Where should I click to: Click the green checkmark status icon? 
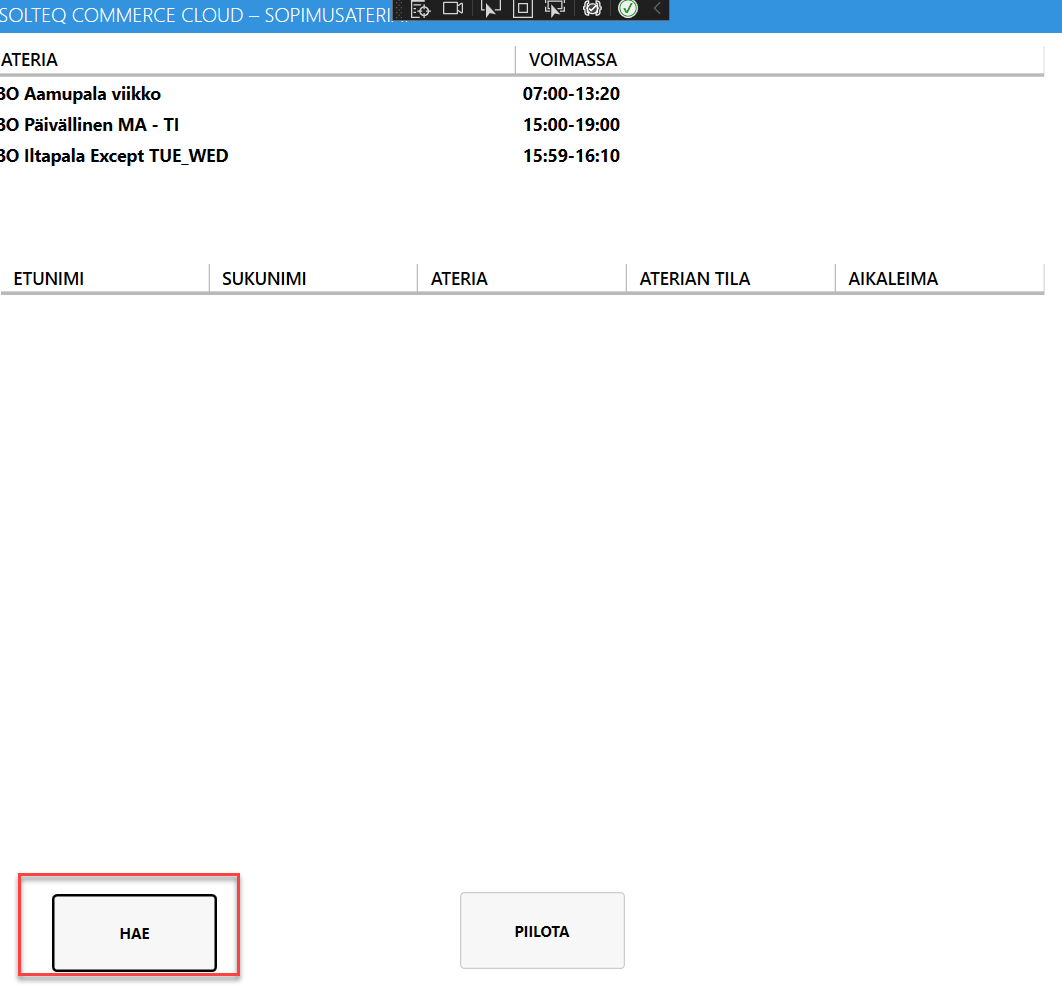[628, 9]
